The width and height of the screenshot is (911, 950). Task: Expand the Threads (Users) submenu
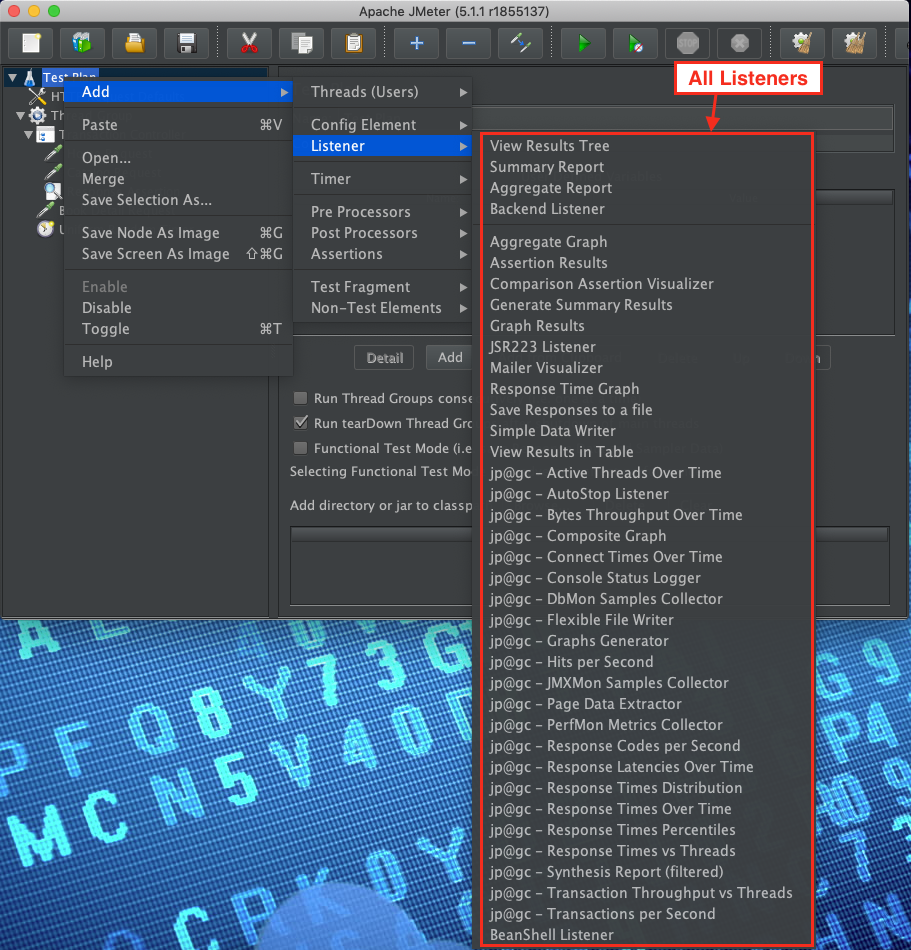pyautogui.click(x=382, y=92)
